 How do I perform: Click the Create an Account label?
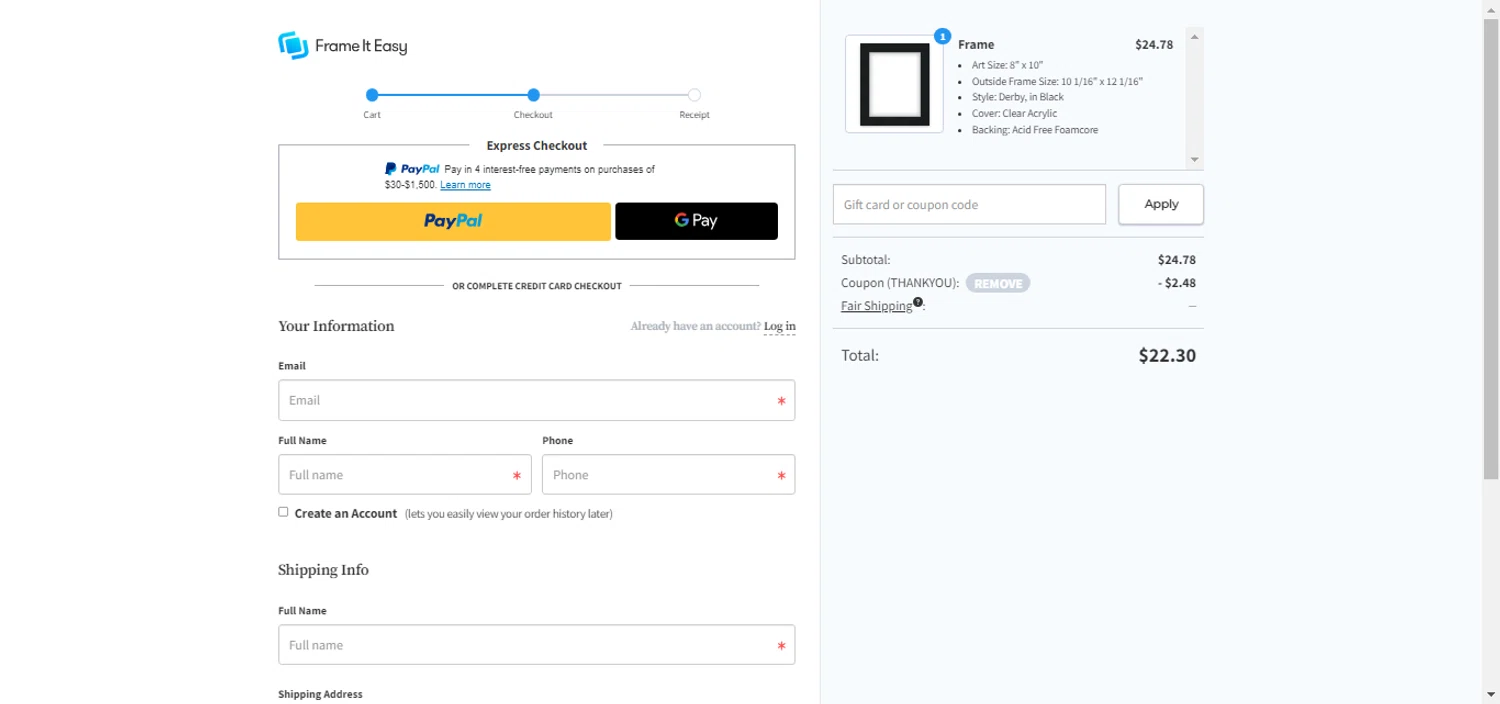pos(346,513)
